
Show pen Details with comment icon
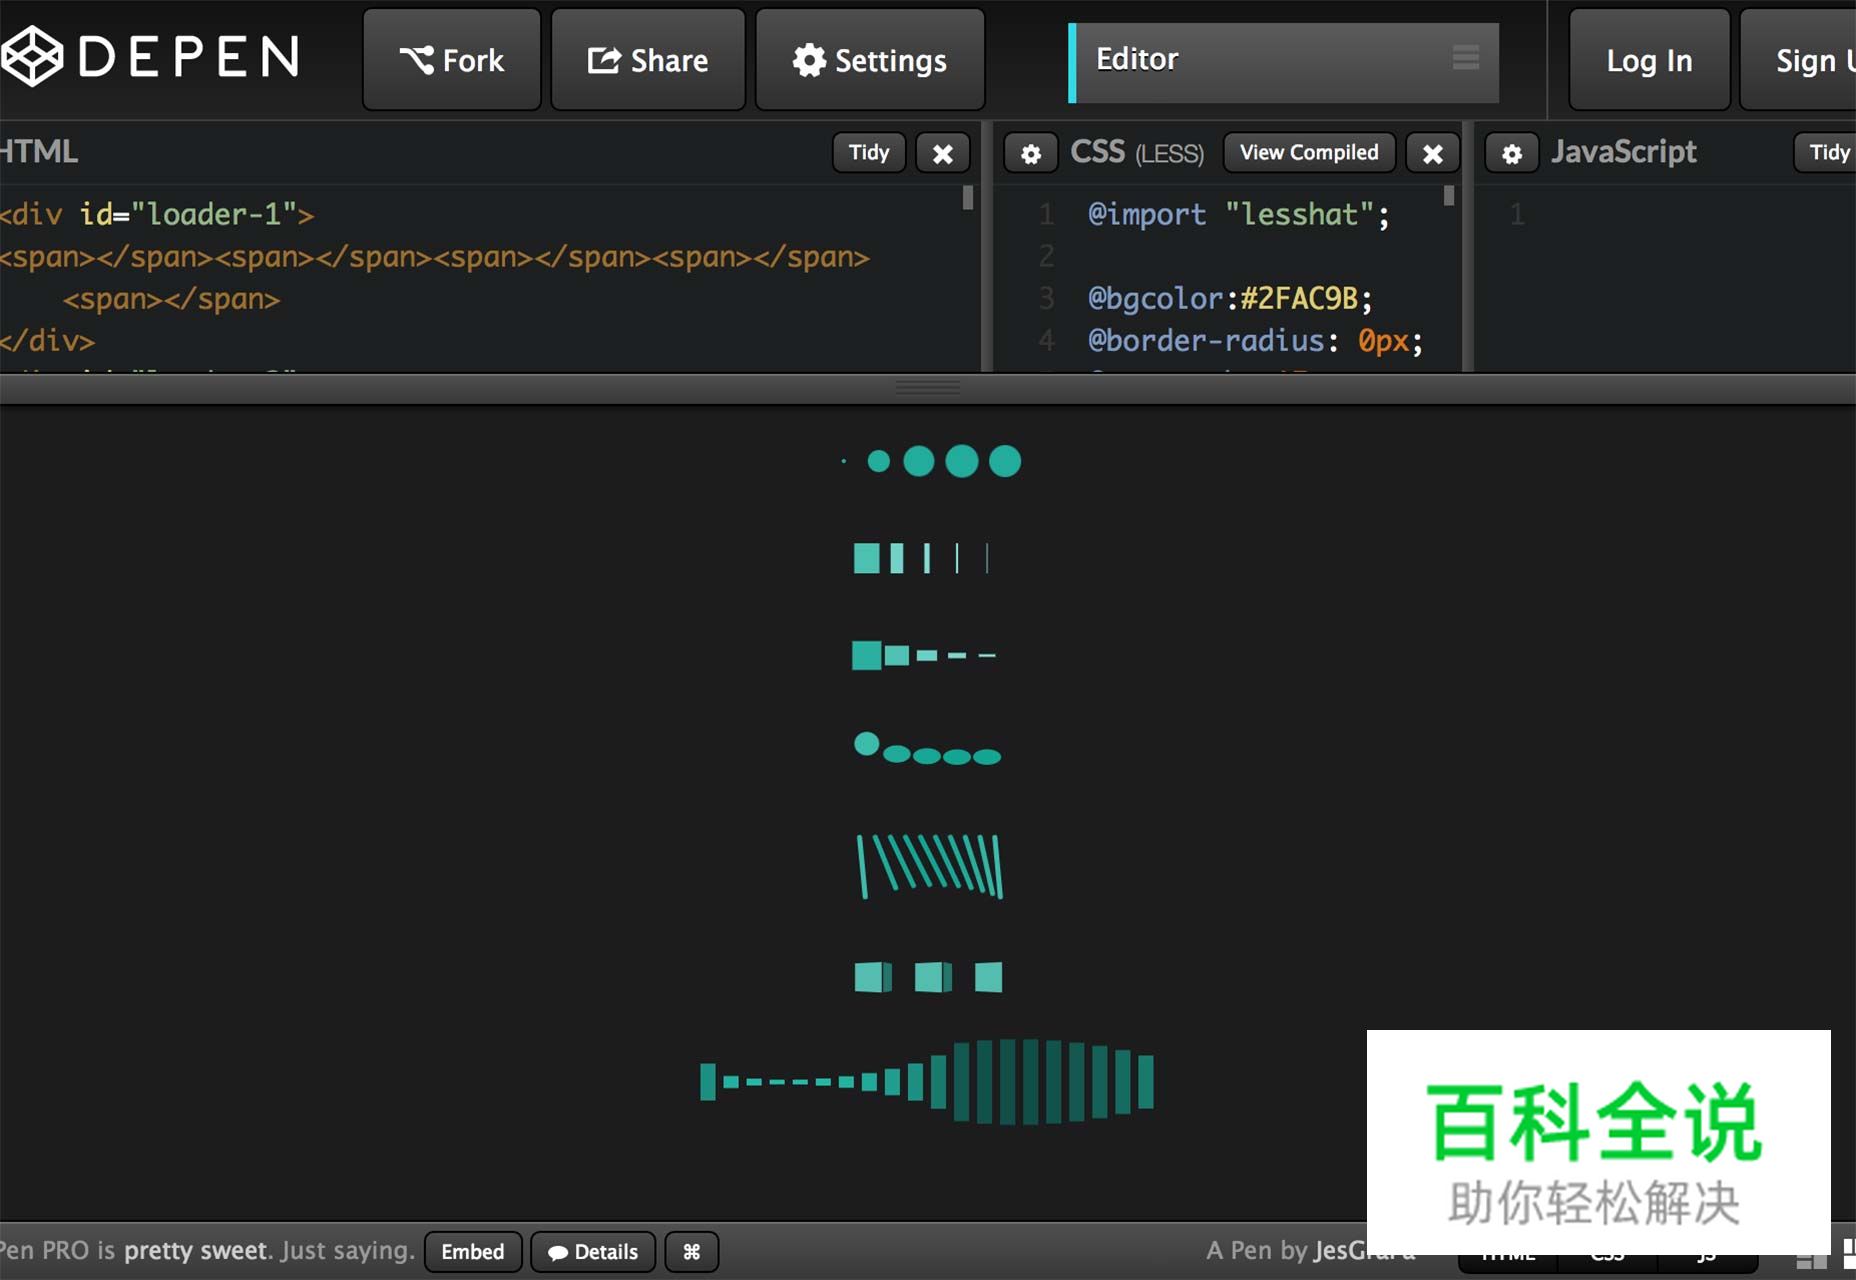593,1251
